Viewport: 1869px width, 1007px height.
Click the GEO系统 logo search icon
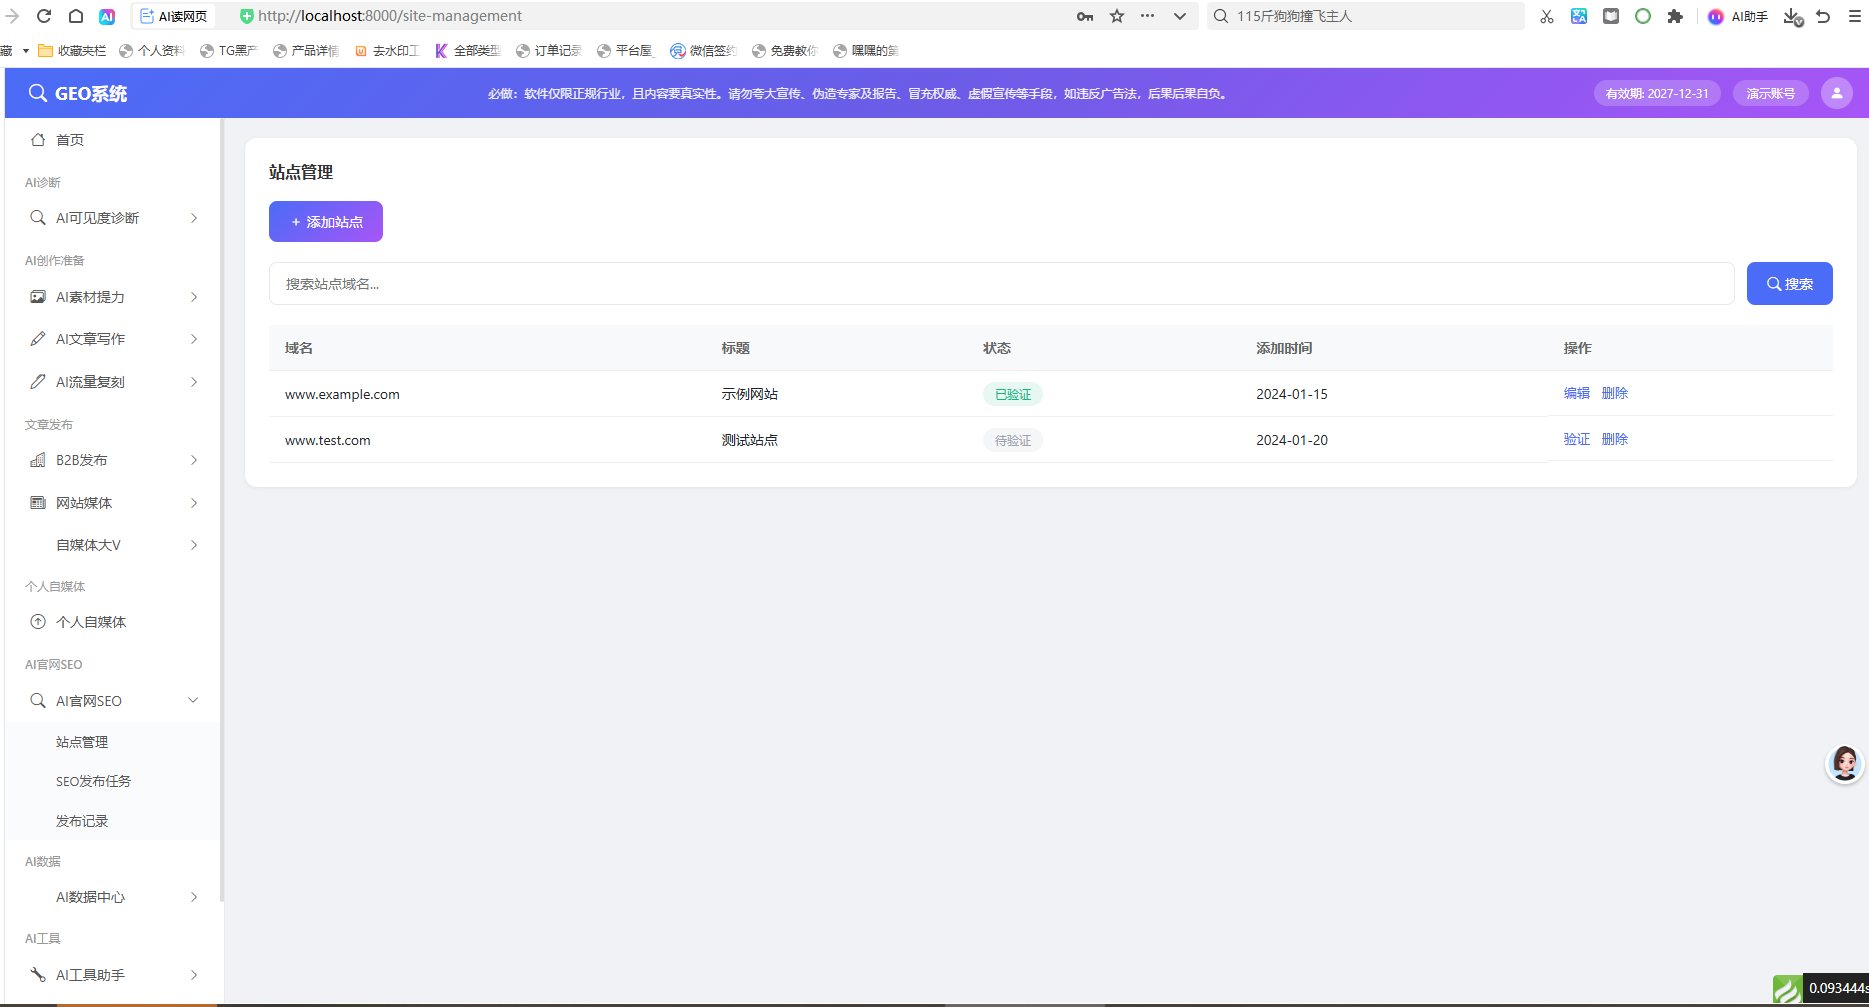[x=38, y=93]
